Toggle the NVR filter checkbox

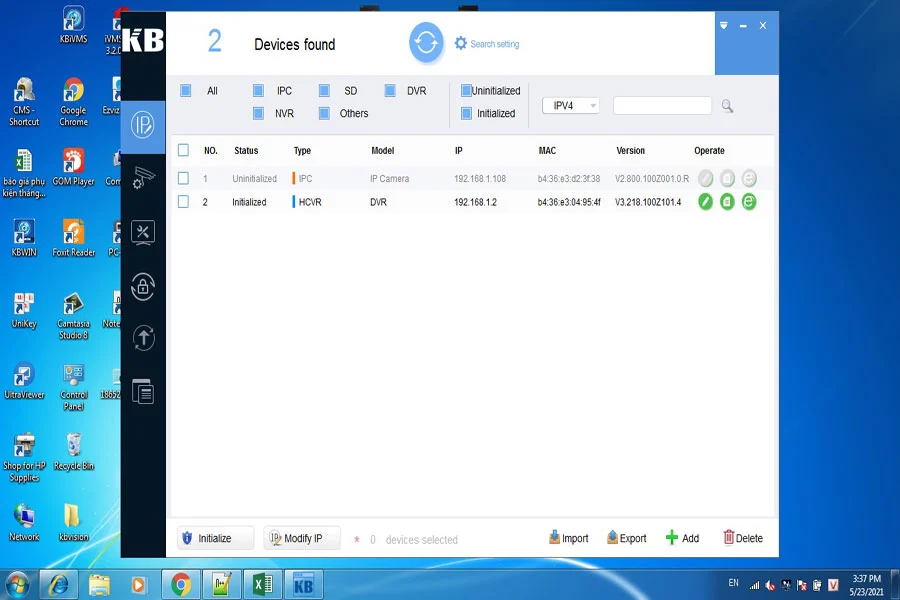(x=258, y=114)
